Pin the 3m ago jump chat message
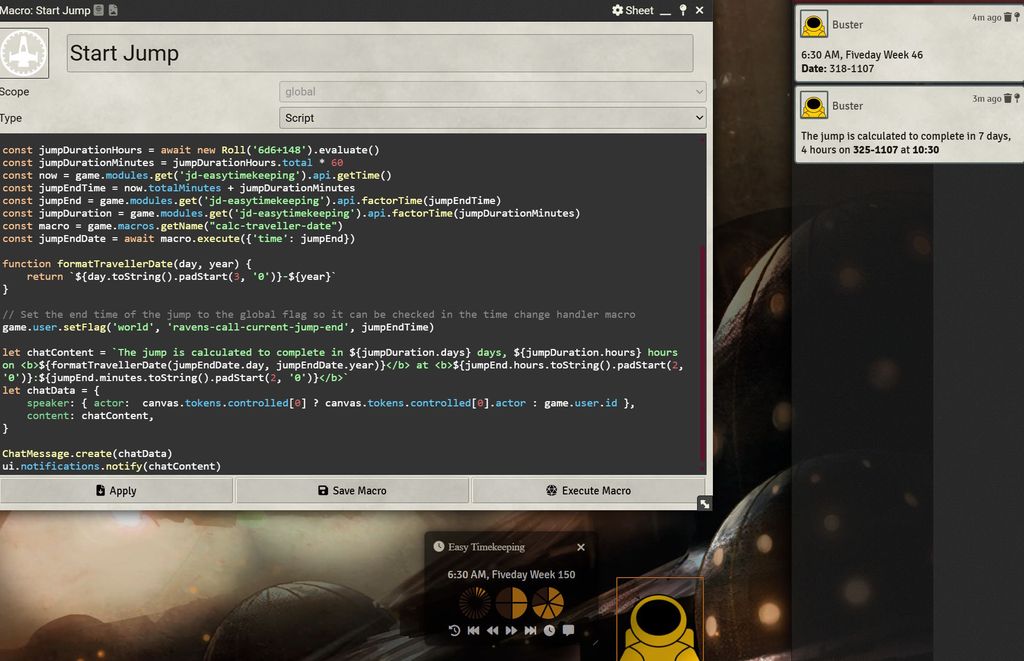Viewport: 1024px width, 661px height. pos(1017,99)
